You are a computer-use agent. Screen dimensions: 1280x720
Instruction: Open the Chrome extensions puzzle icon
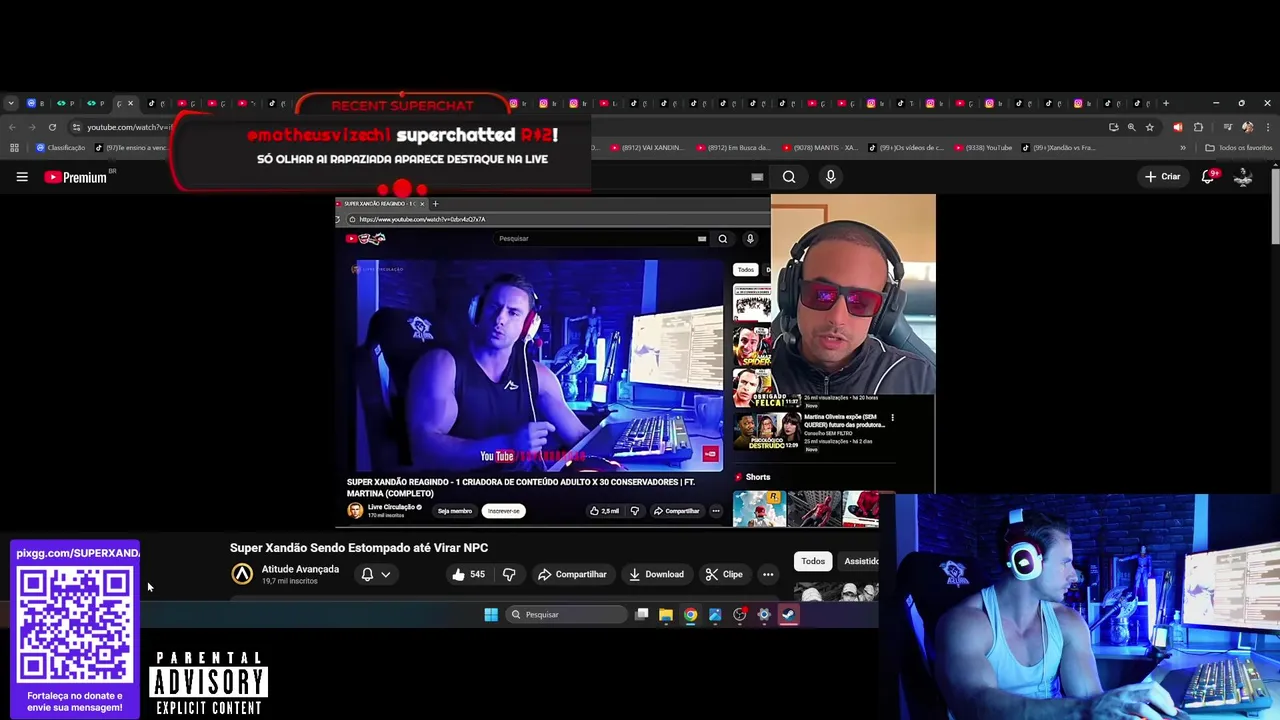[1199, 127]
